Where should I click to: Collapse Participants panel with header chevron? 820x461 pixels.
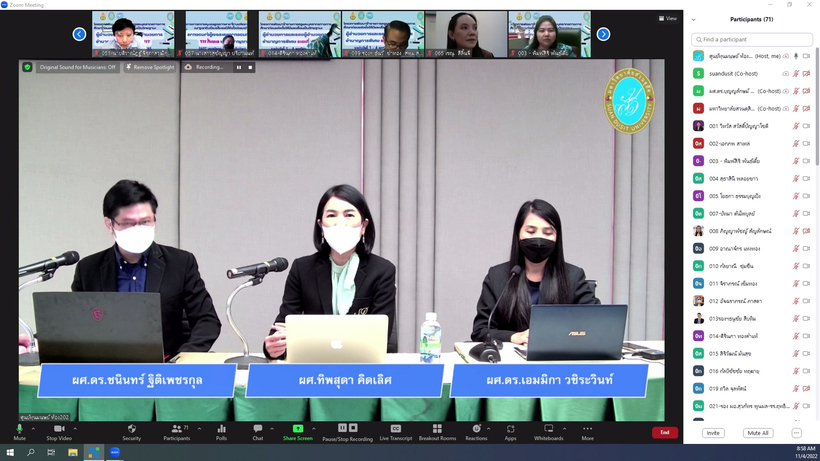point(693,19)
